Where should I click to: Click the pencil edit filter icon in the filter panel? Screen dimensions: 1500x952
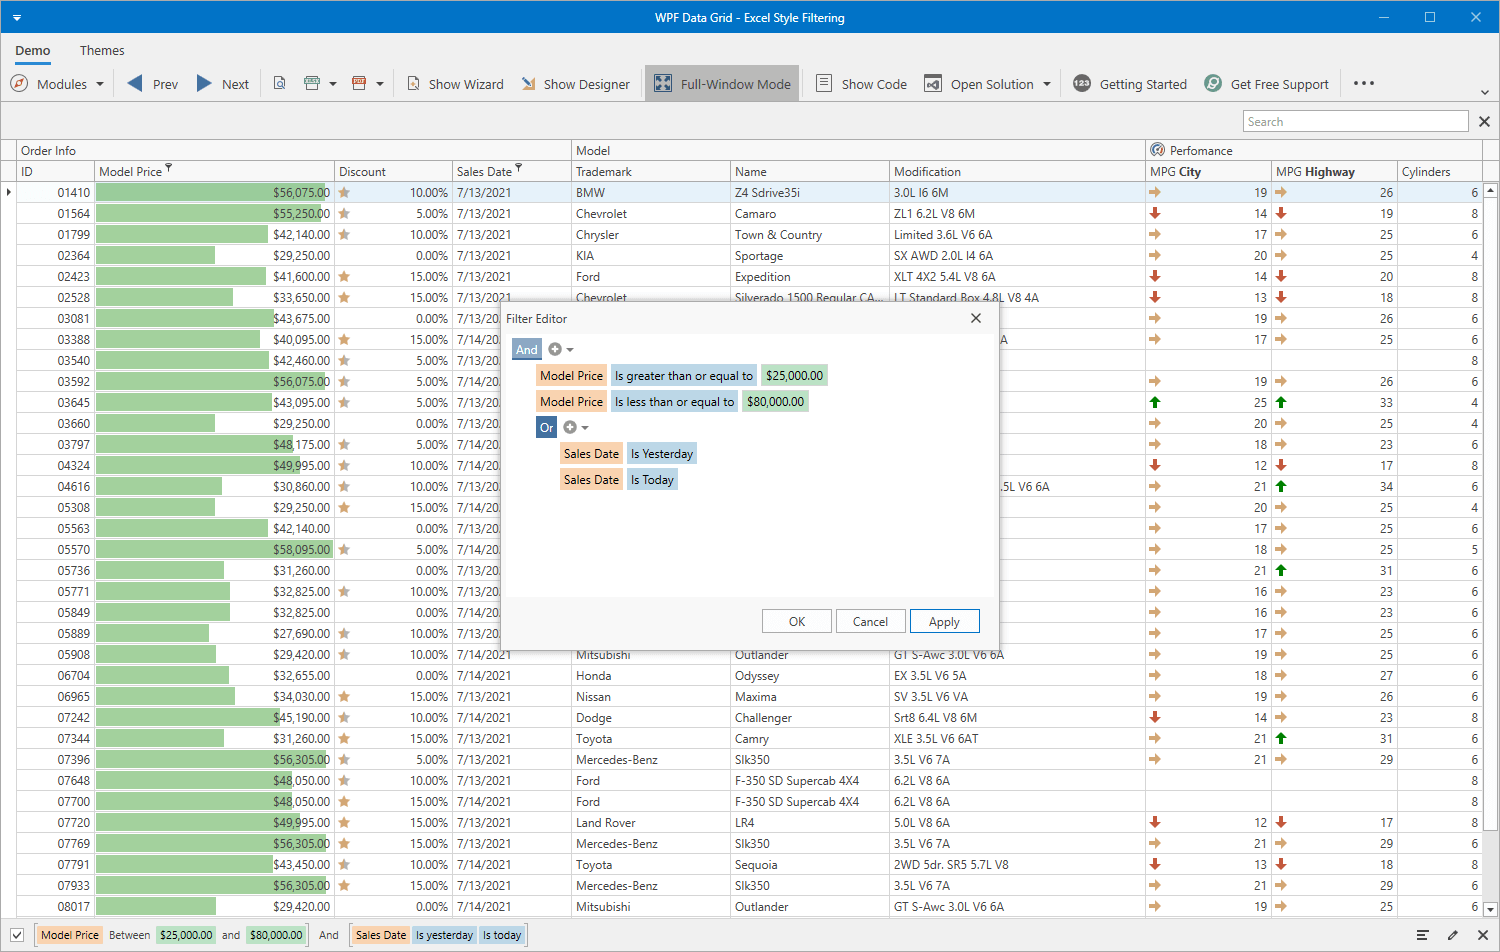tap(1452, 935)
